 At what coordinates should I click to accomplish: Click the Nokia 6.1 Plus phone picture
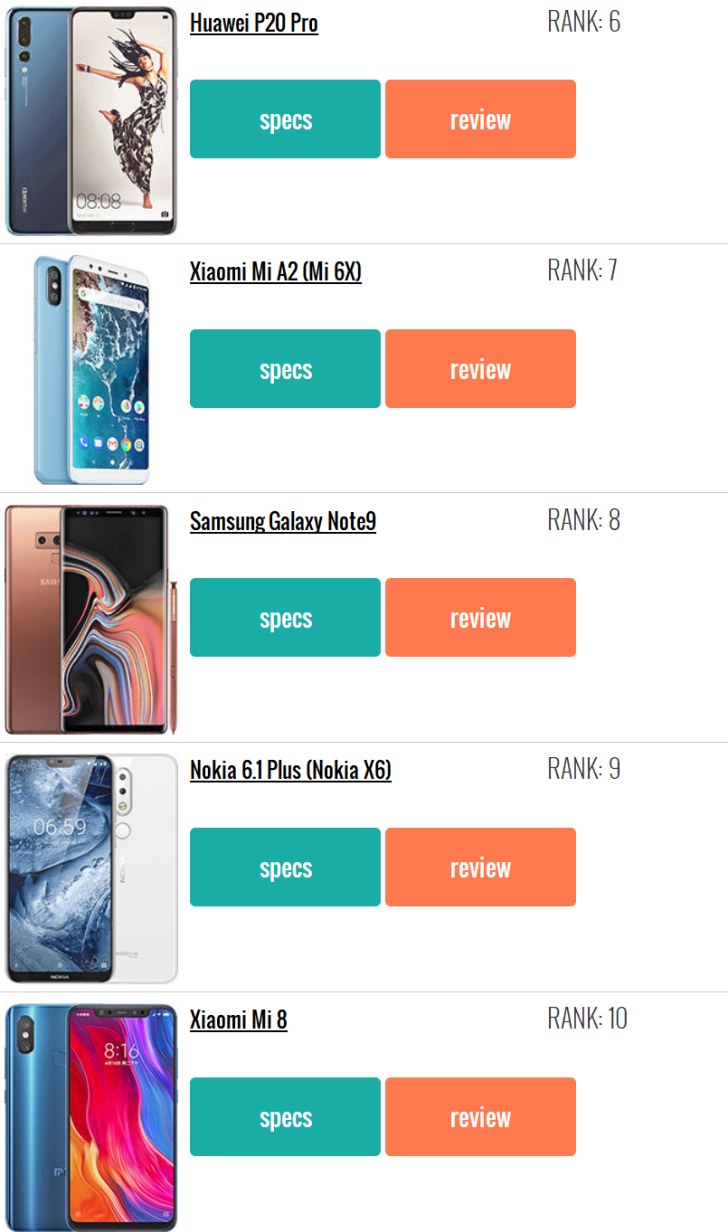point(91,869)
